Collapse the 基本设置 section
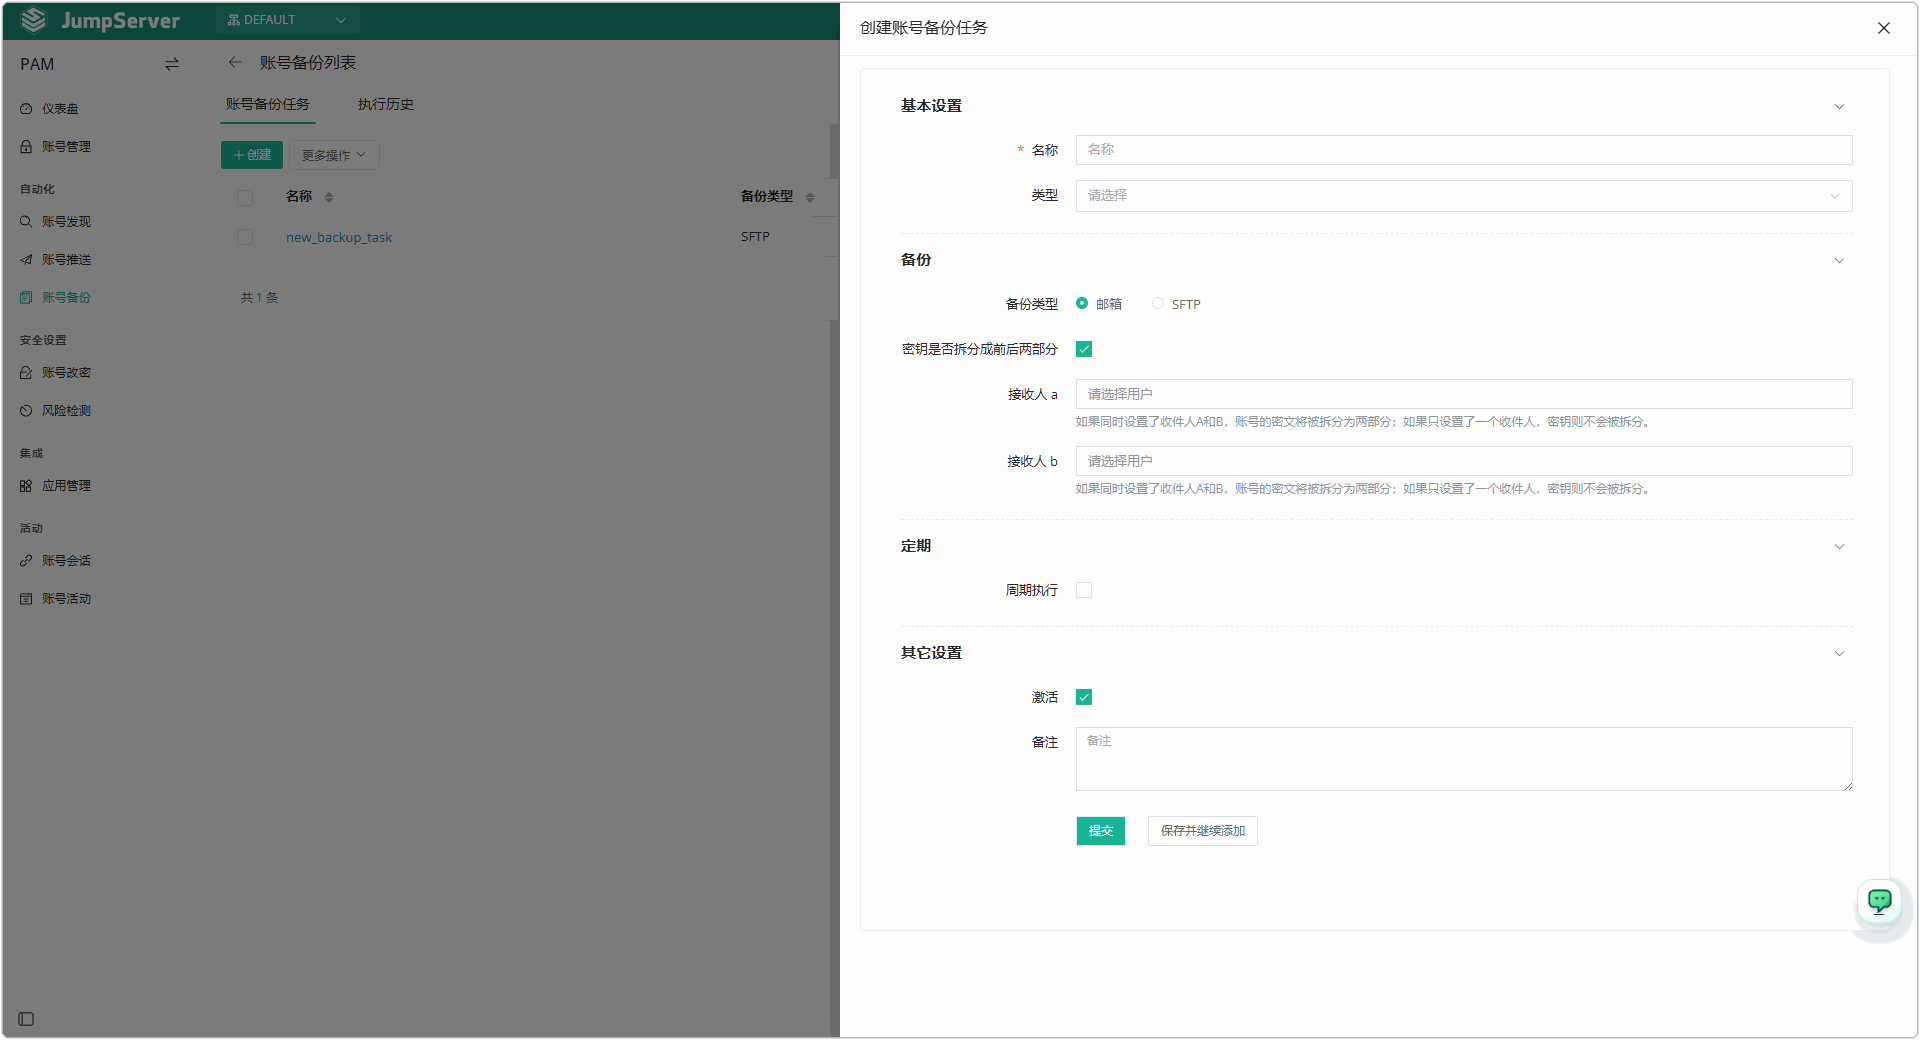 point(1839,107)
